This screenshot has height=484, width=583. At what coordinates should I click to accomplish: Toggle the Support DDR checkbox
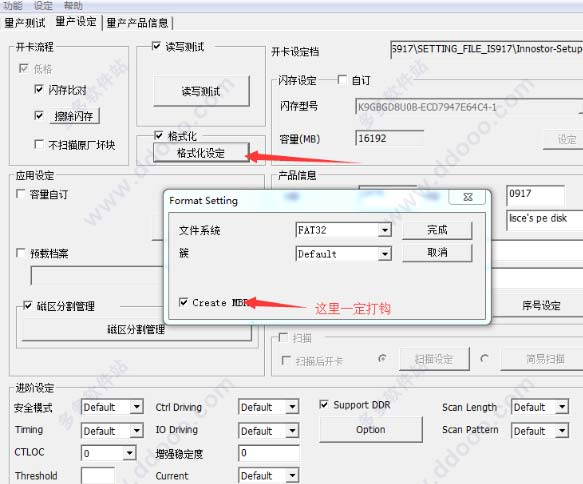(x=324, y=404)
